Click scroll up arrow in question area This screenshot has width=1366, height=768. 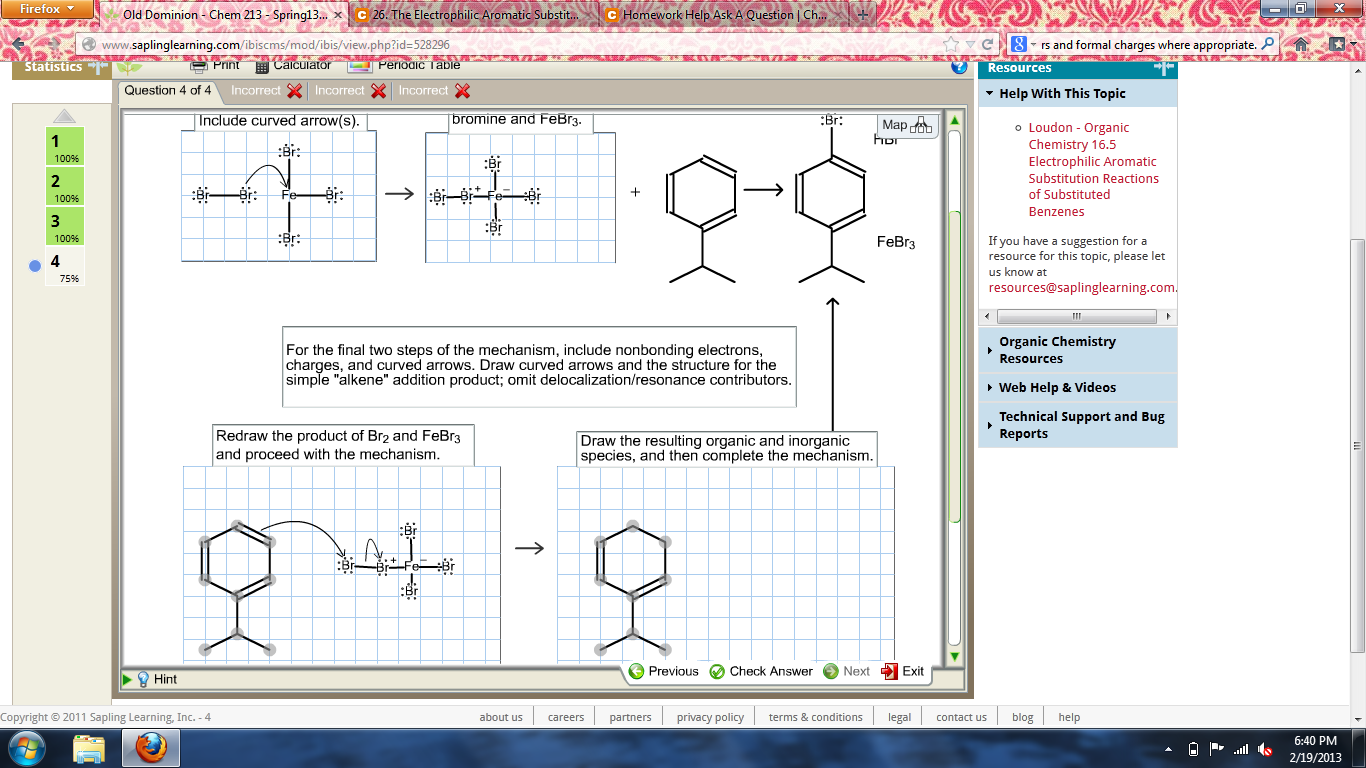coord(954,121)
